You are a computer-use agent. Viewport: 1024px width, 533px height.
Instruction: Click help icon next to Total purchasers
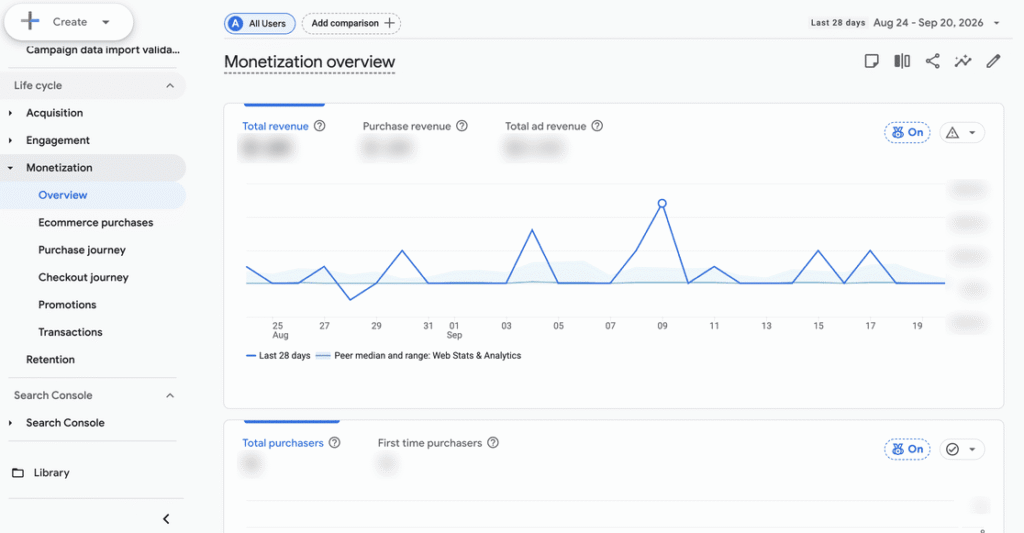tap(334, 443)
